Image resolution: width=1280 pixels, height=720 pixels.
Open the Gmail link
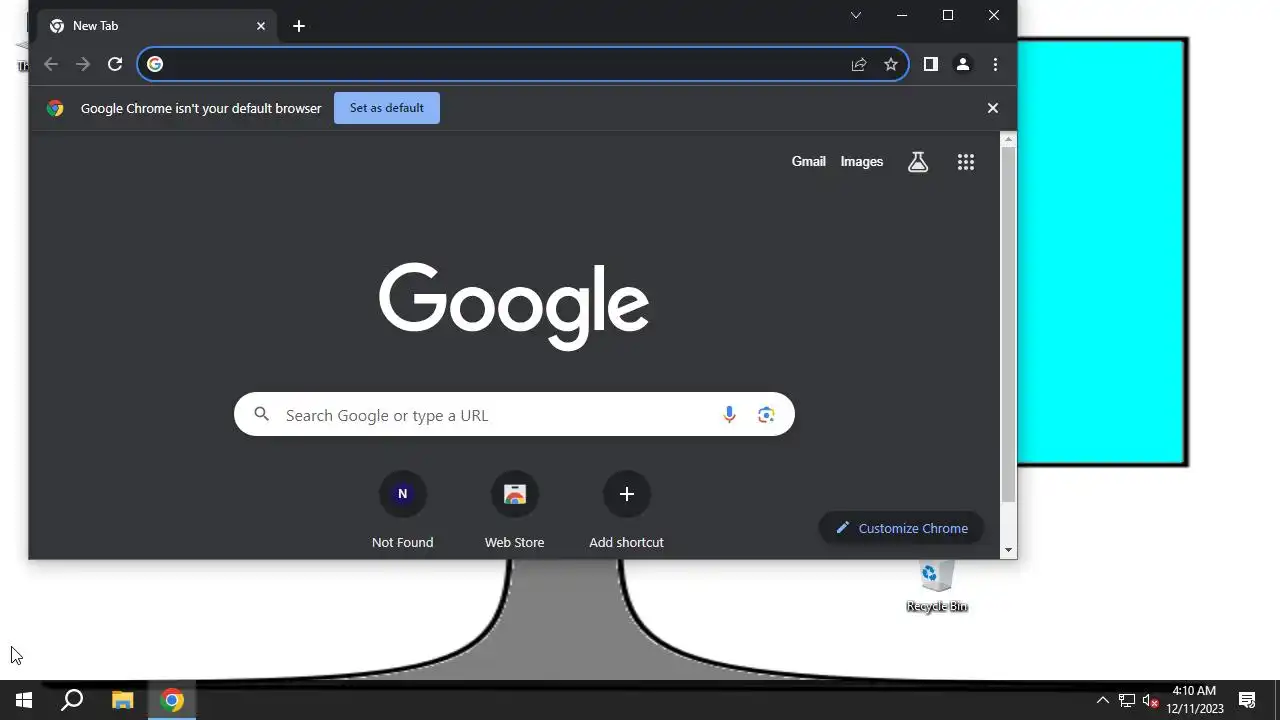809,161
